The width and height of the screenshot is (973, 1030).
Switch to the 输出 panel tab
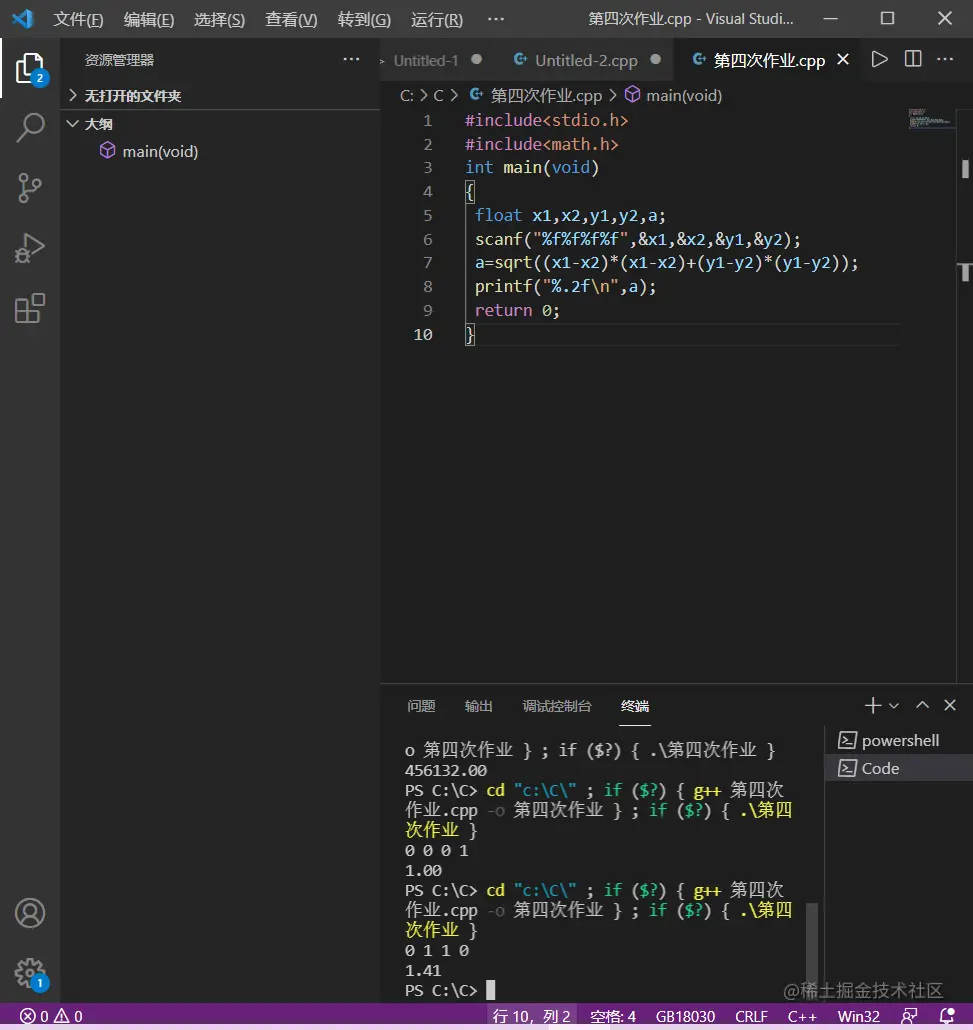tap(479, 706)
